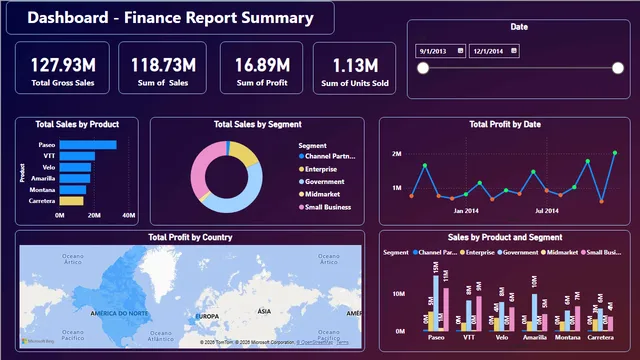
Task: Select the Total Gross Sales card
Action: [62, 68]
